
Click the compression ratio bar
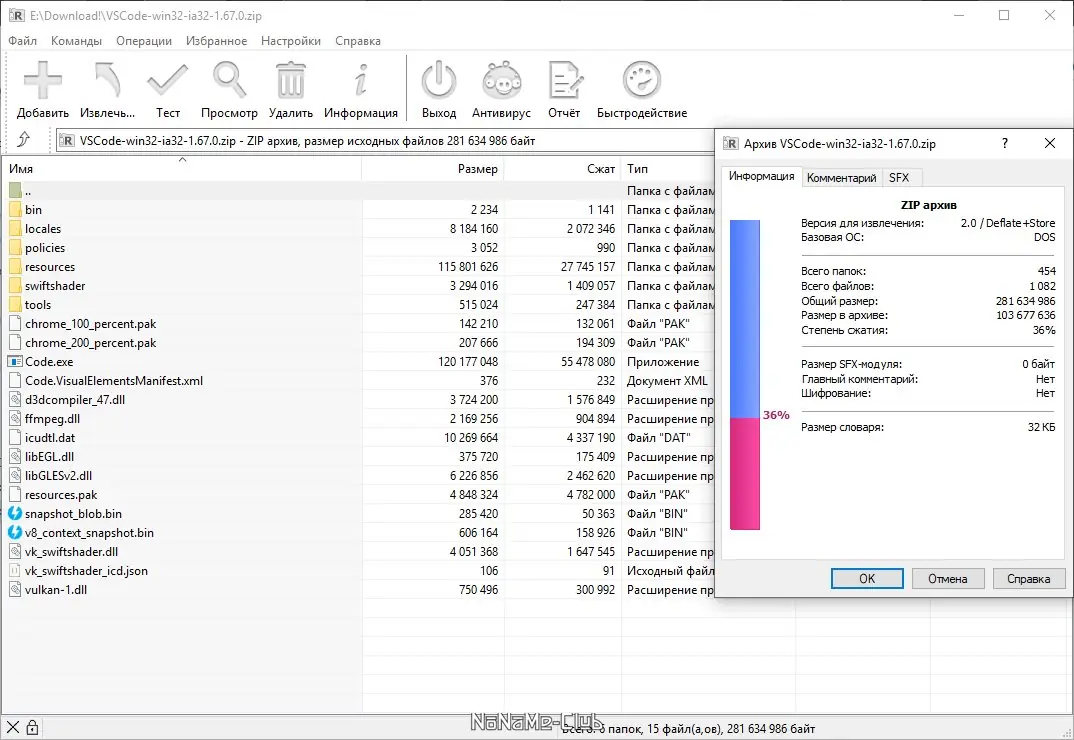pos(745,375)
